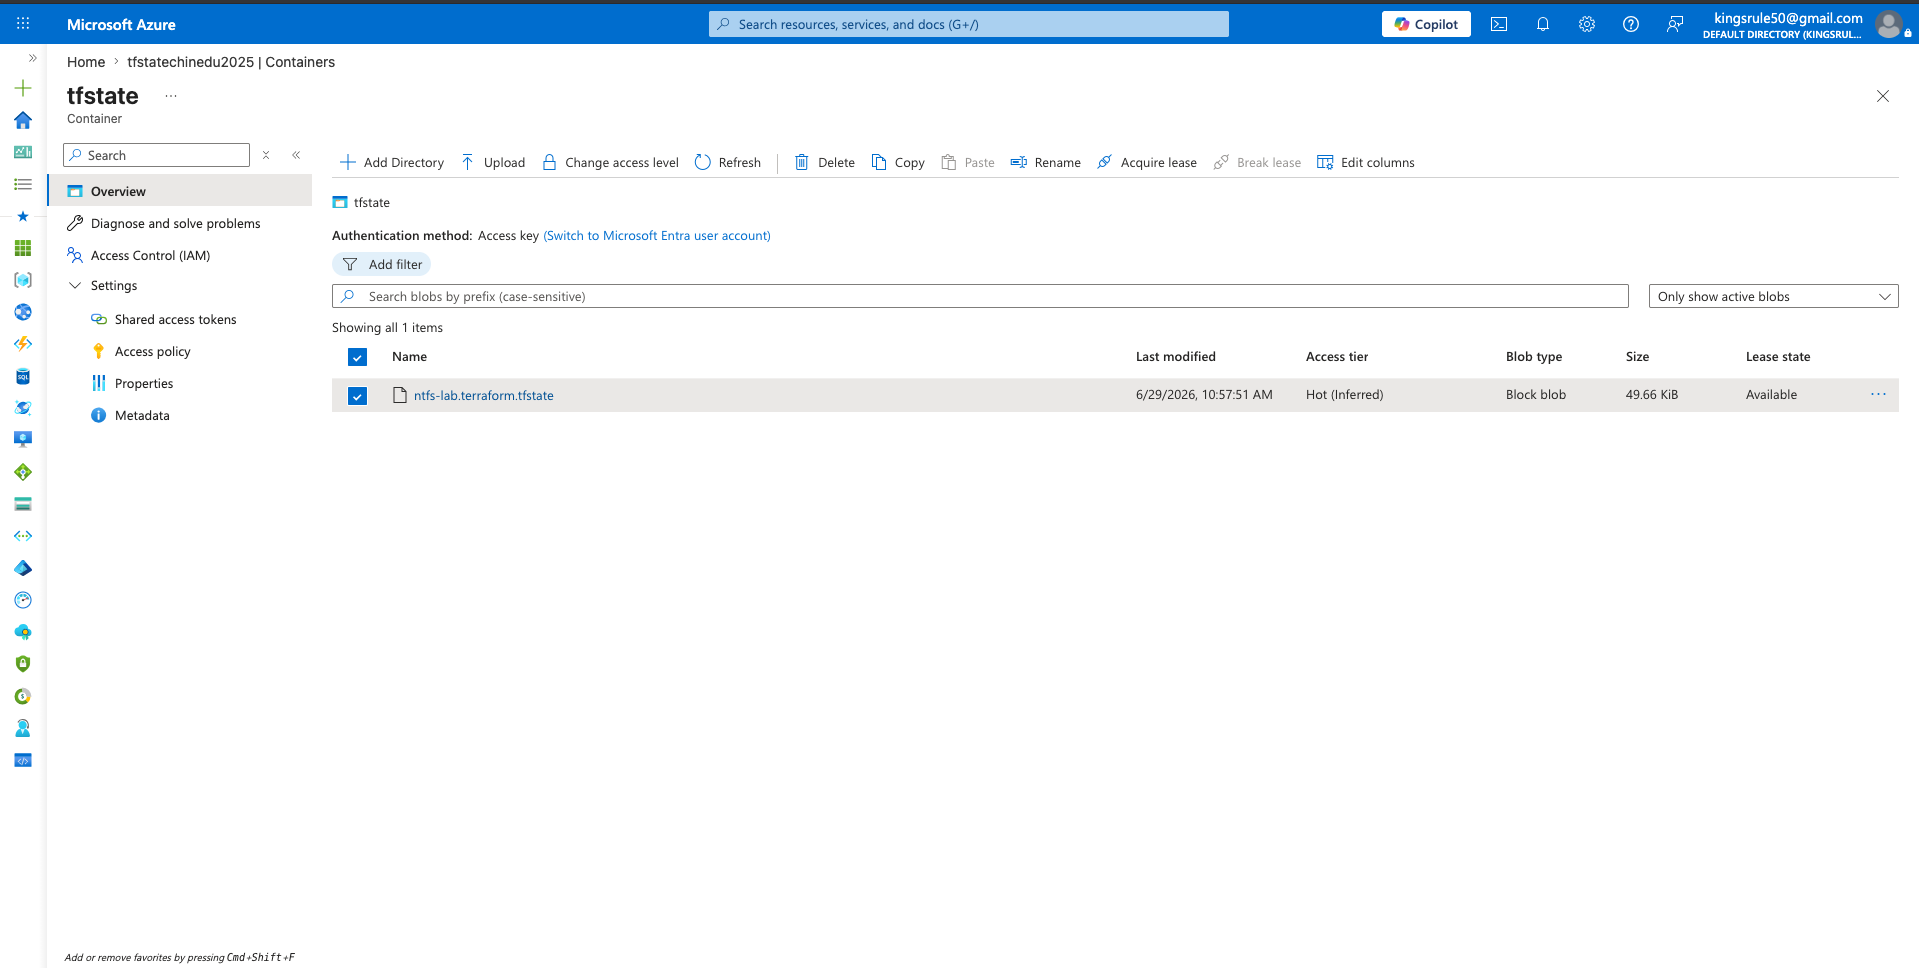
Task: Open Notifications bell icon
Action: (1543, 24)
